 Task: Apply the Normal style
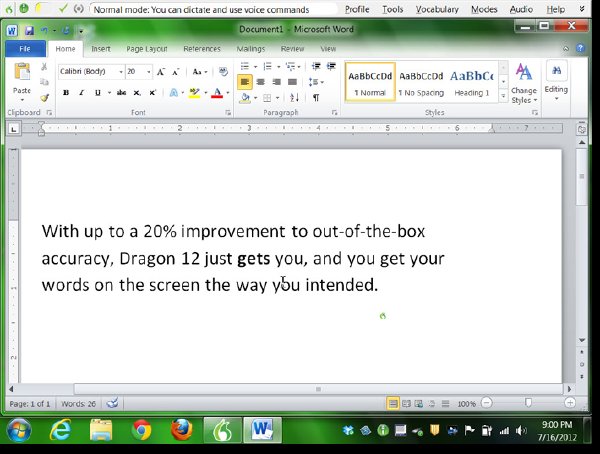(x=370, y=82)
